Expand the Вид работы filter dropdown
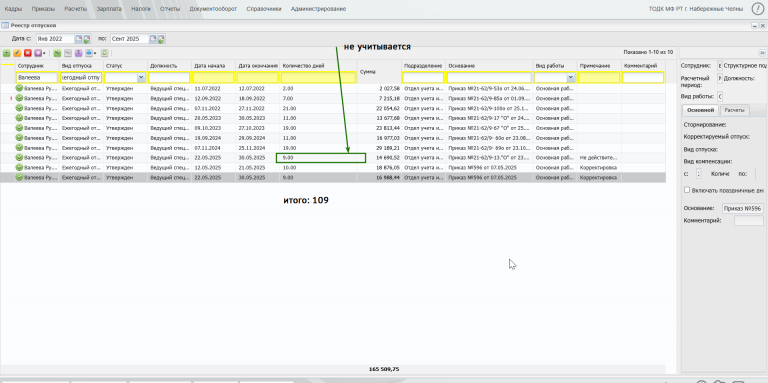768x383 pixels. point(571,77)
